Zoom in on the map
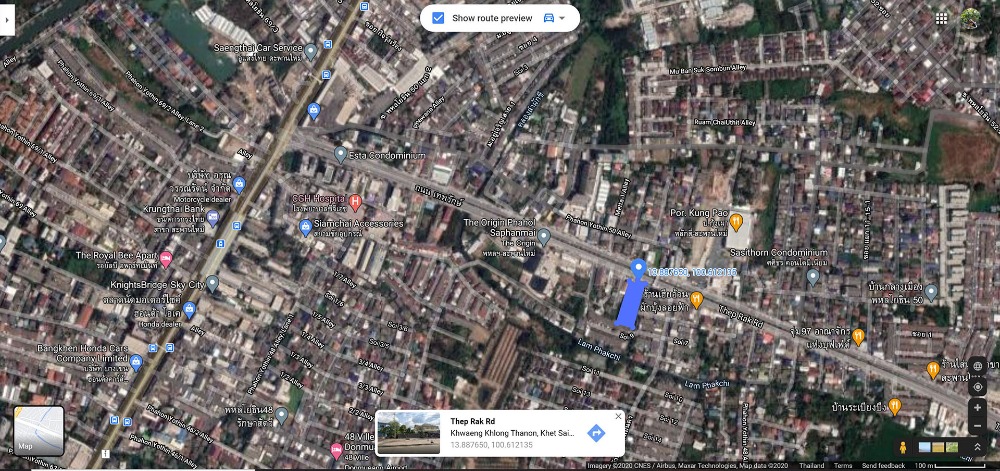The image size is (1000, 471). click(977, 408)
